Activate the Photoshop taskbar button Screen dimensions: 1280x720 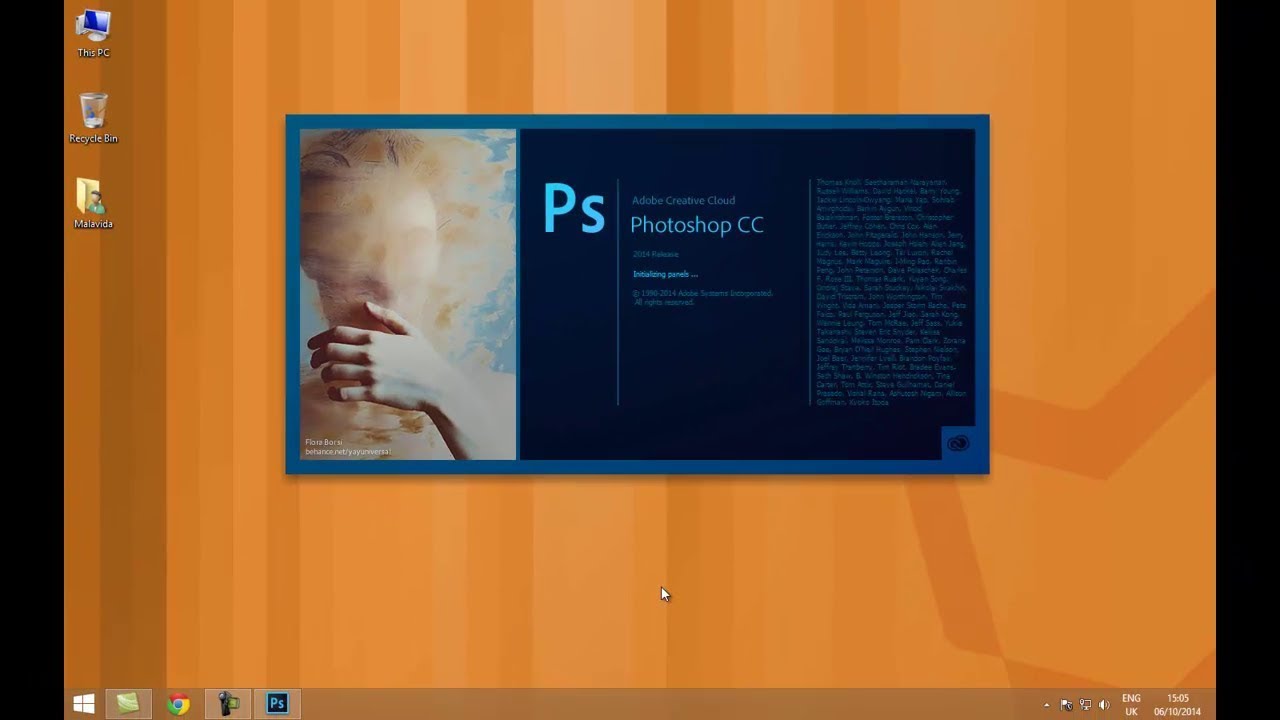point(277,704)
